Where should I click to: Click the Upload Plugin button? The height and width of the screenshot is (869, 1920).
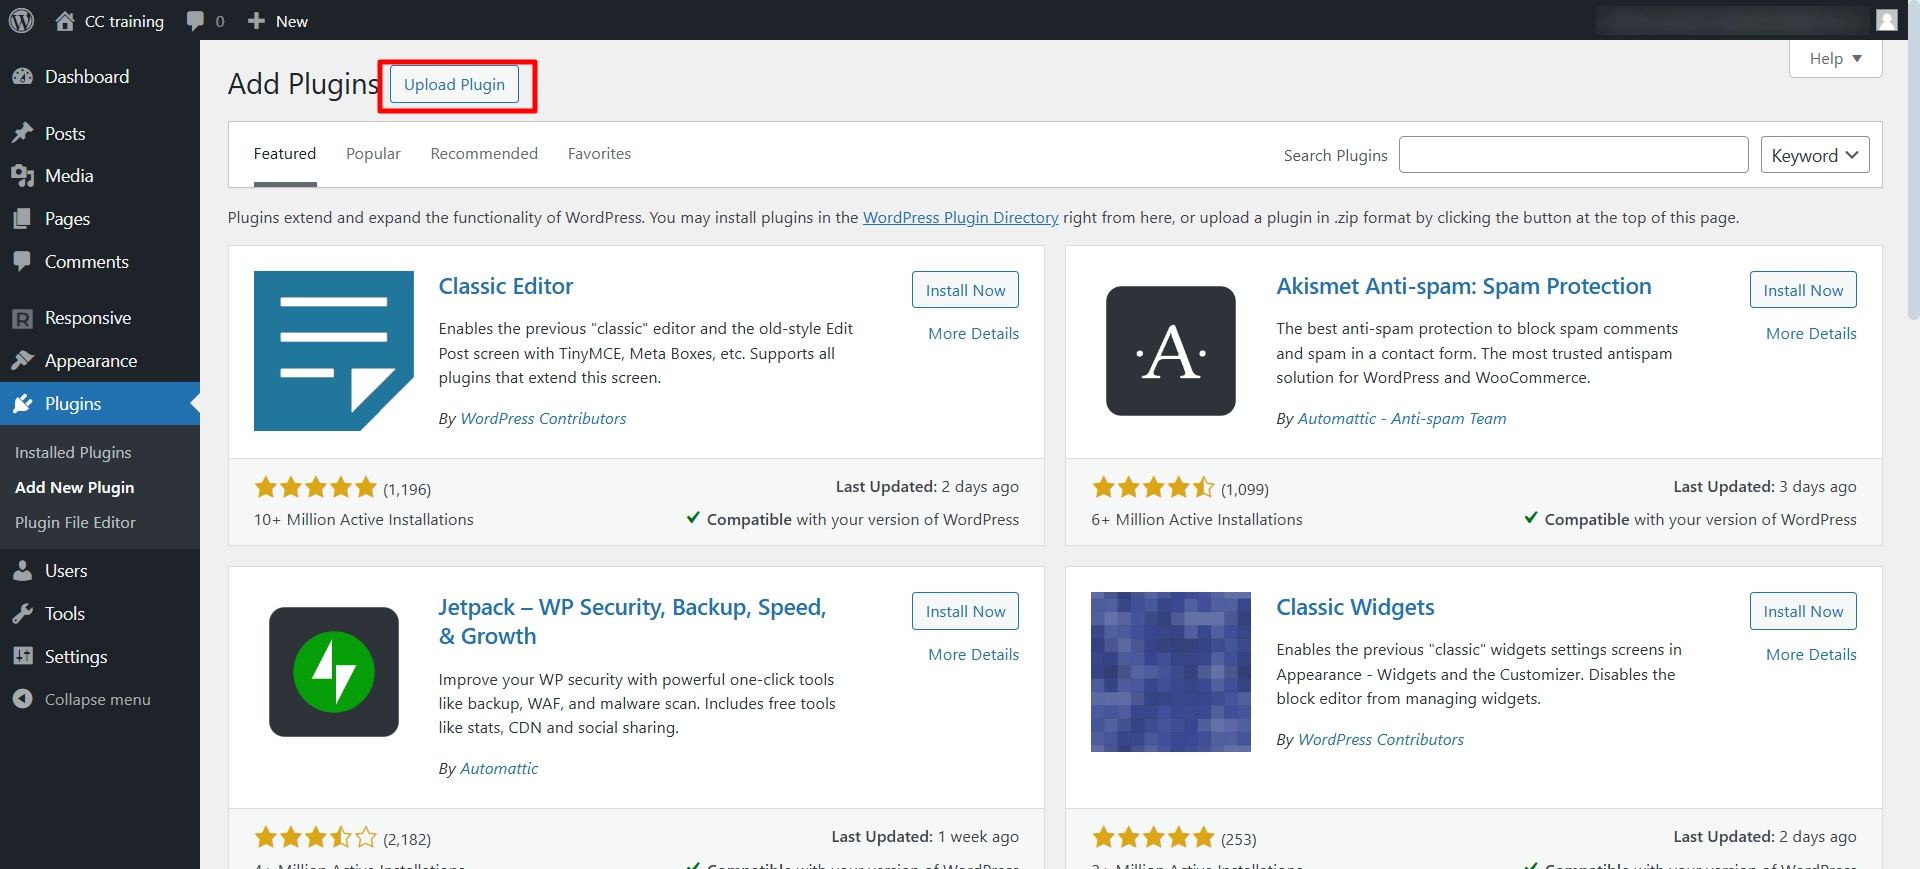pyautogui.click(x=454, y=85)
